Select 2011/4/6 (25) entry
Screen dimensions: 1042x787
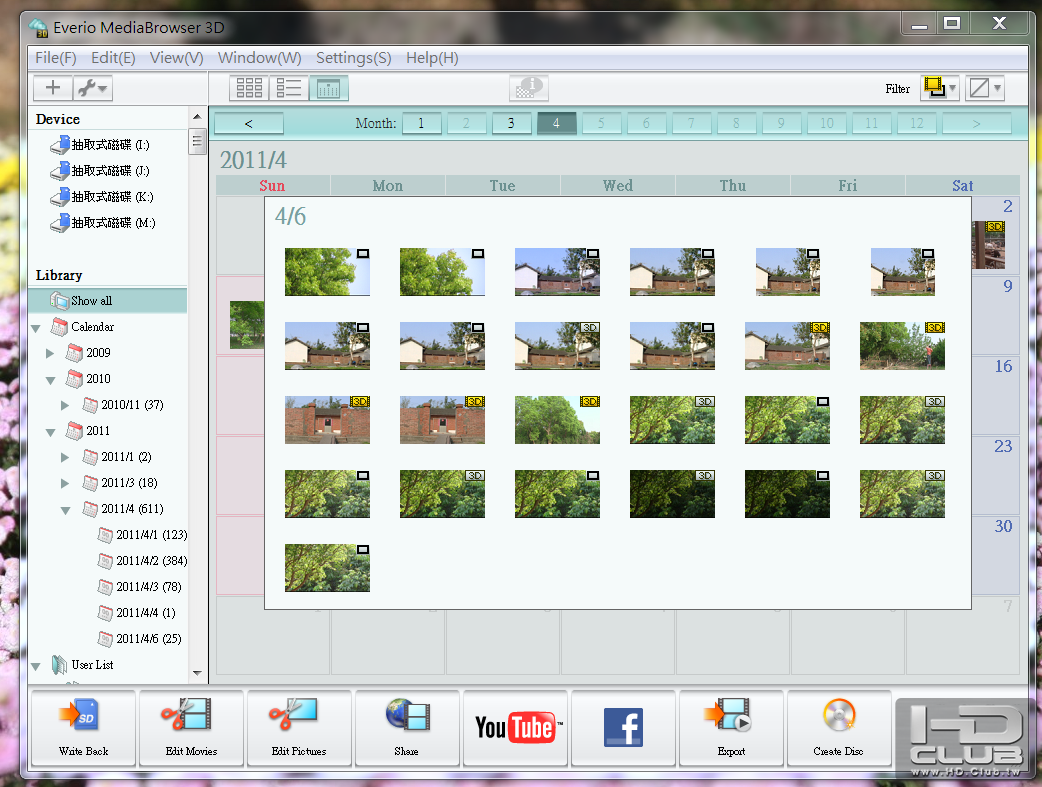140,638
